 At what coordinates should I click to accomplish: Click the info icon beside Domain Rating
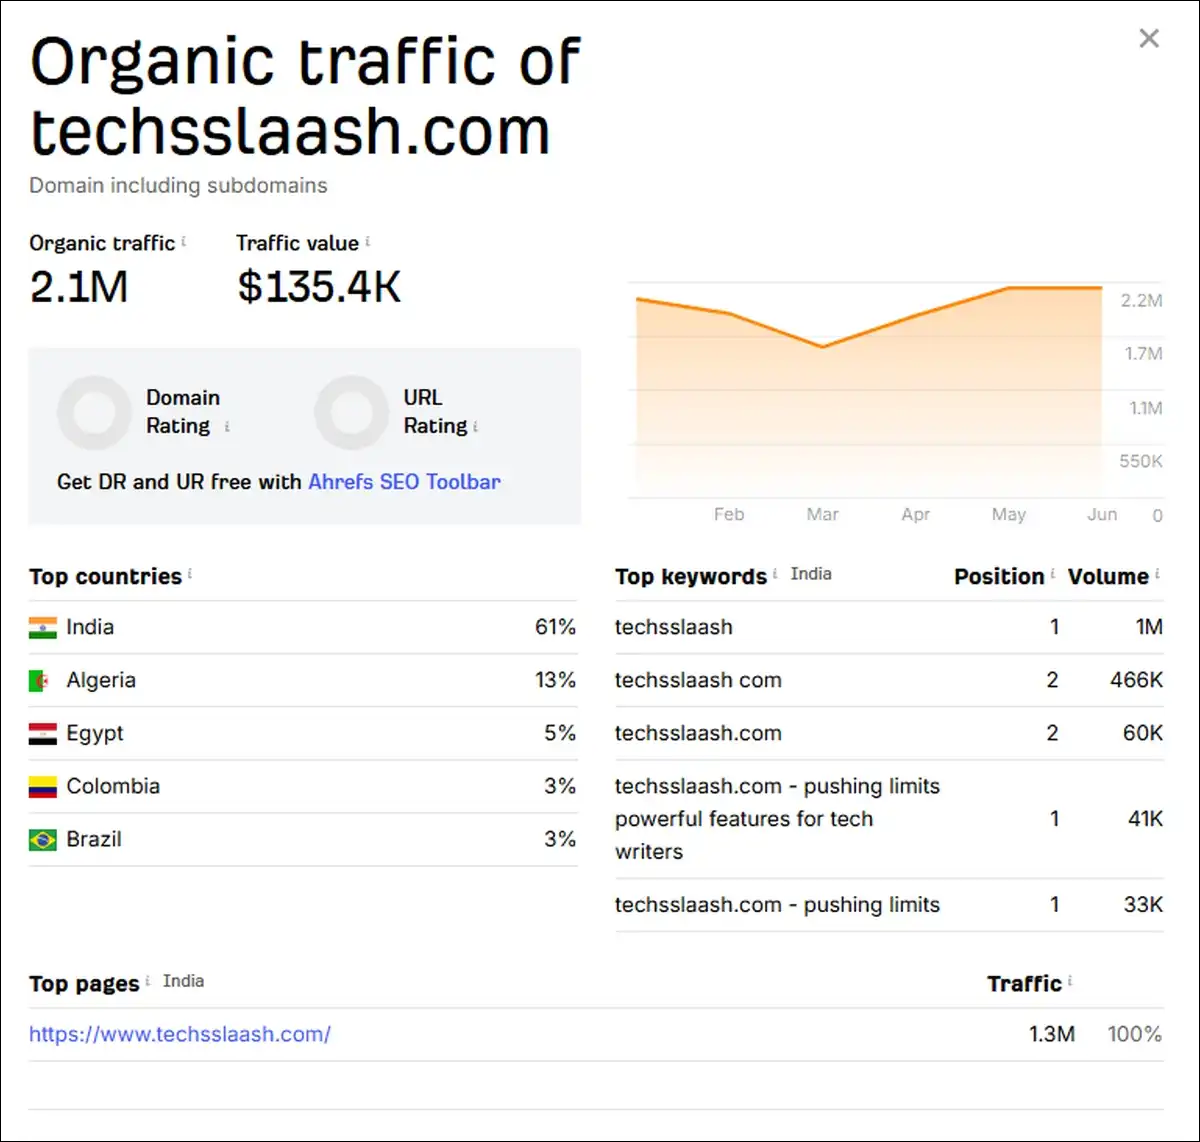[x=227, y=426]
